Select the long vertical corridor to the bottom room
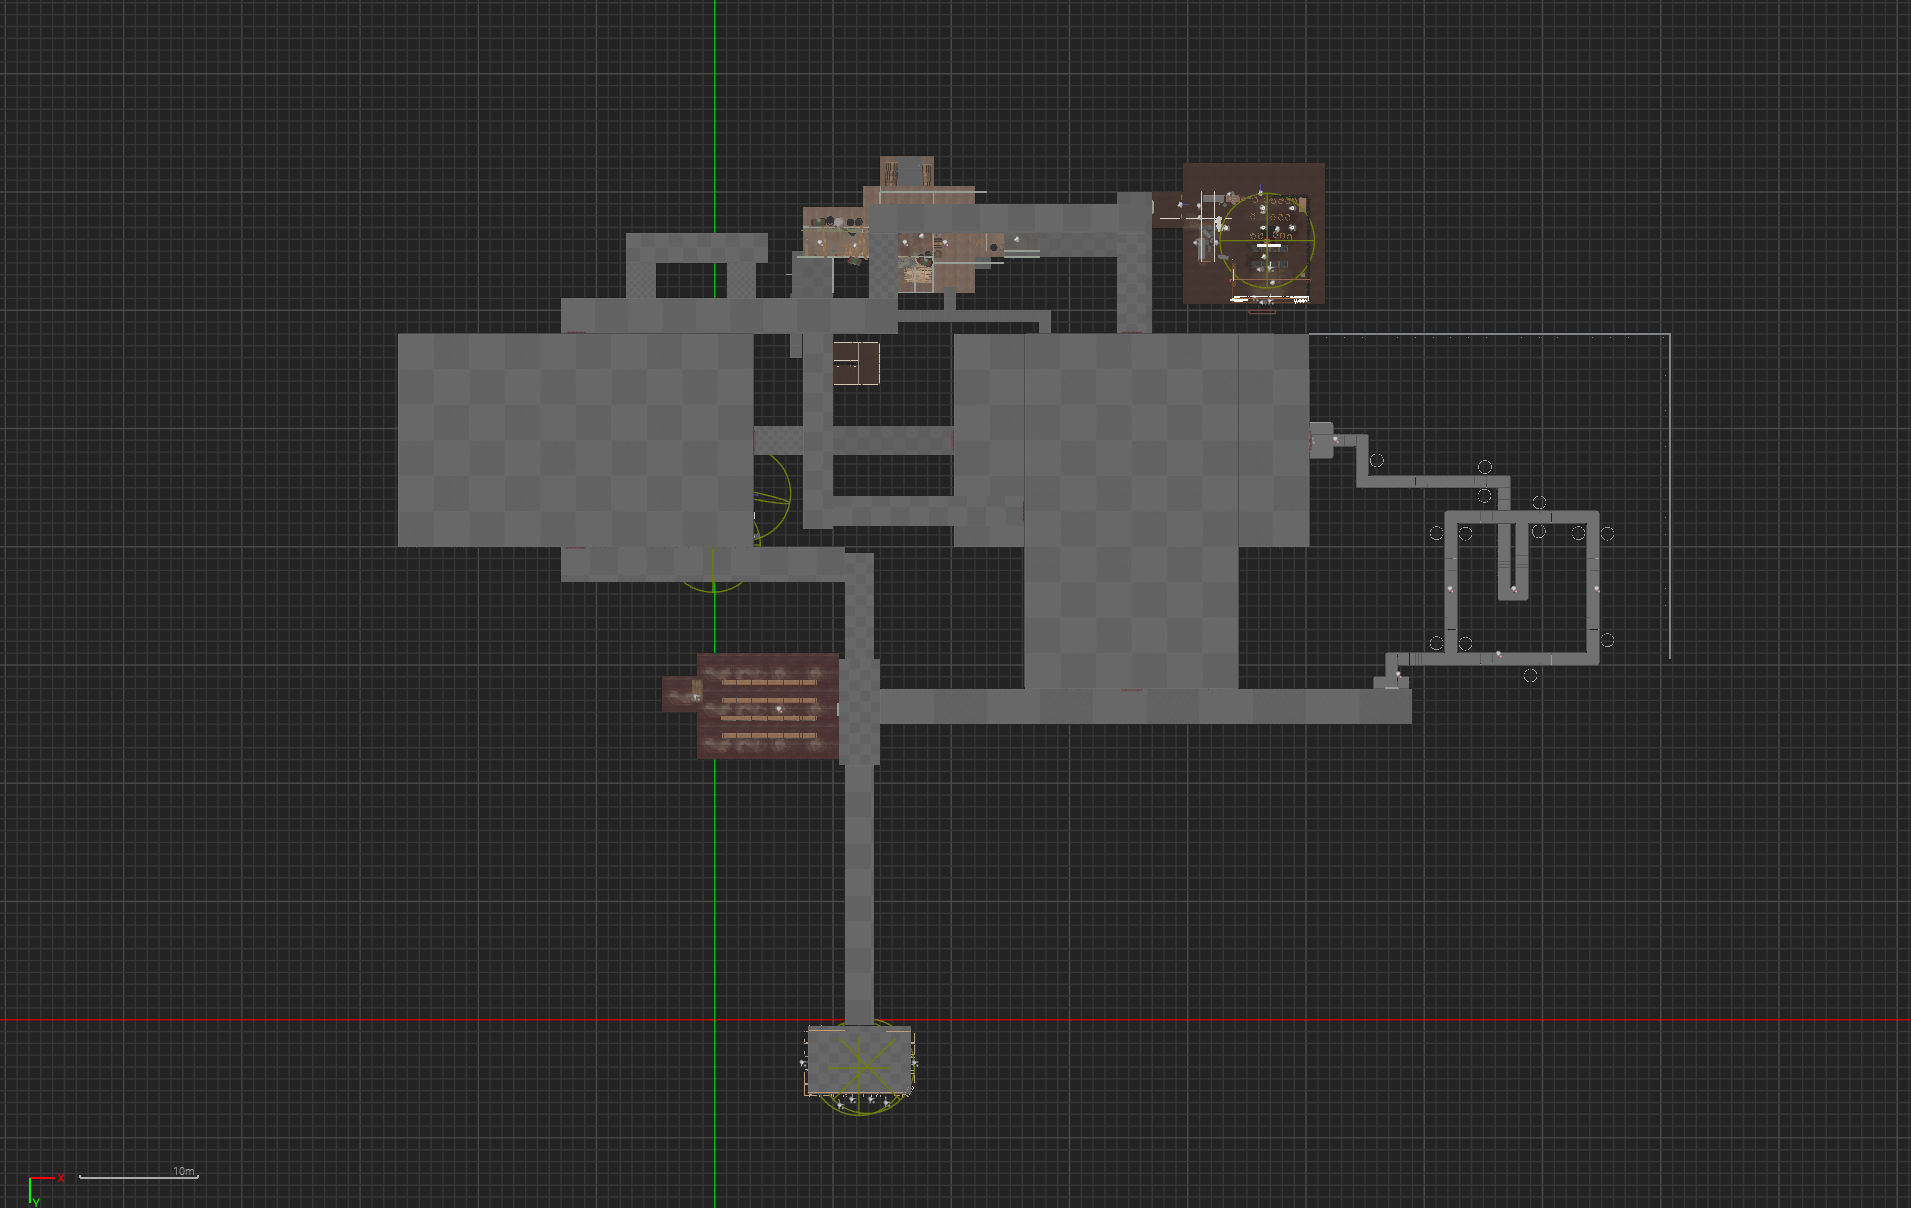 click(859, 890)
